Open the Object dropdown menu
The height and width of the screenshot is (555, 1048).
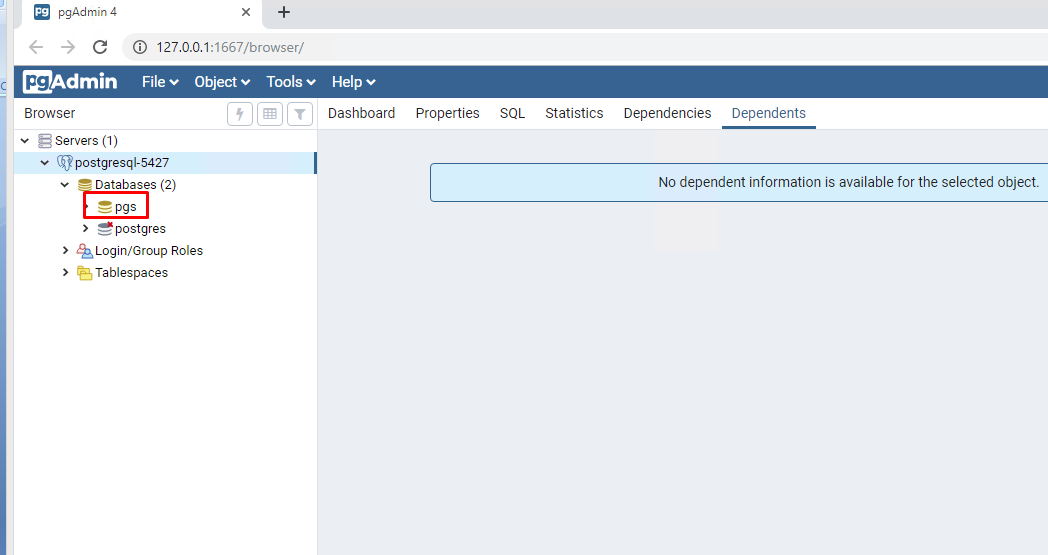222,82
